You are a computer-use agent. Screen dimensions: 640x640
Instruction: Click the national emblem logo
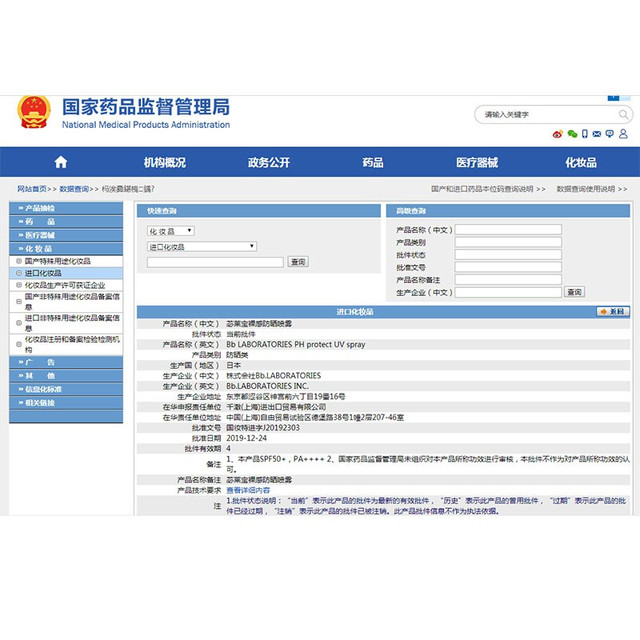pos(34,112)
